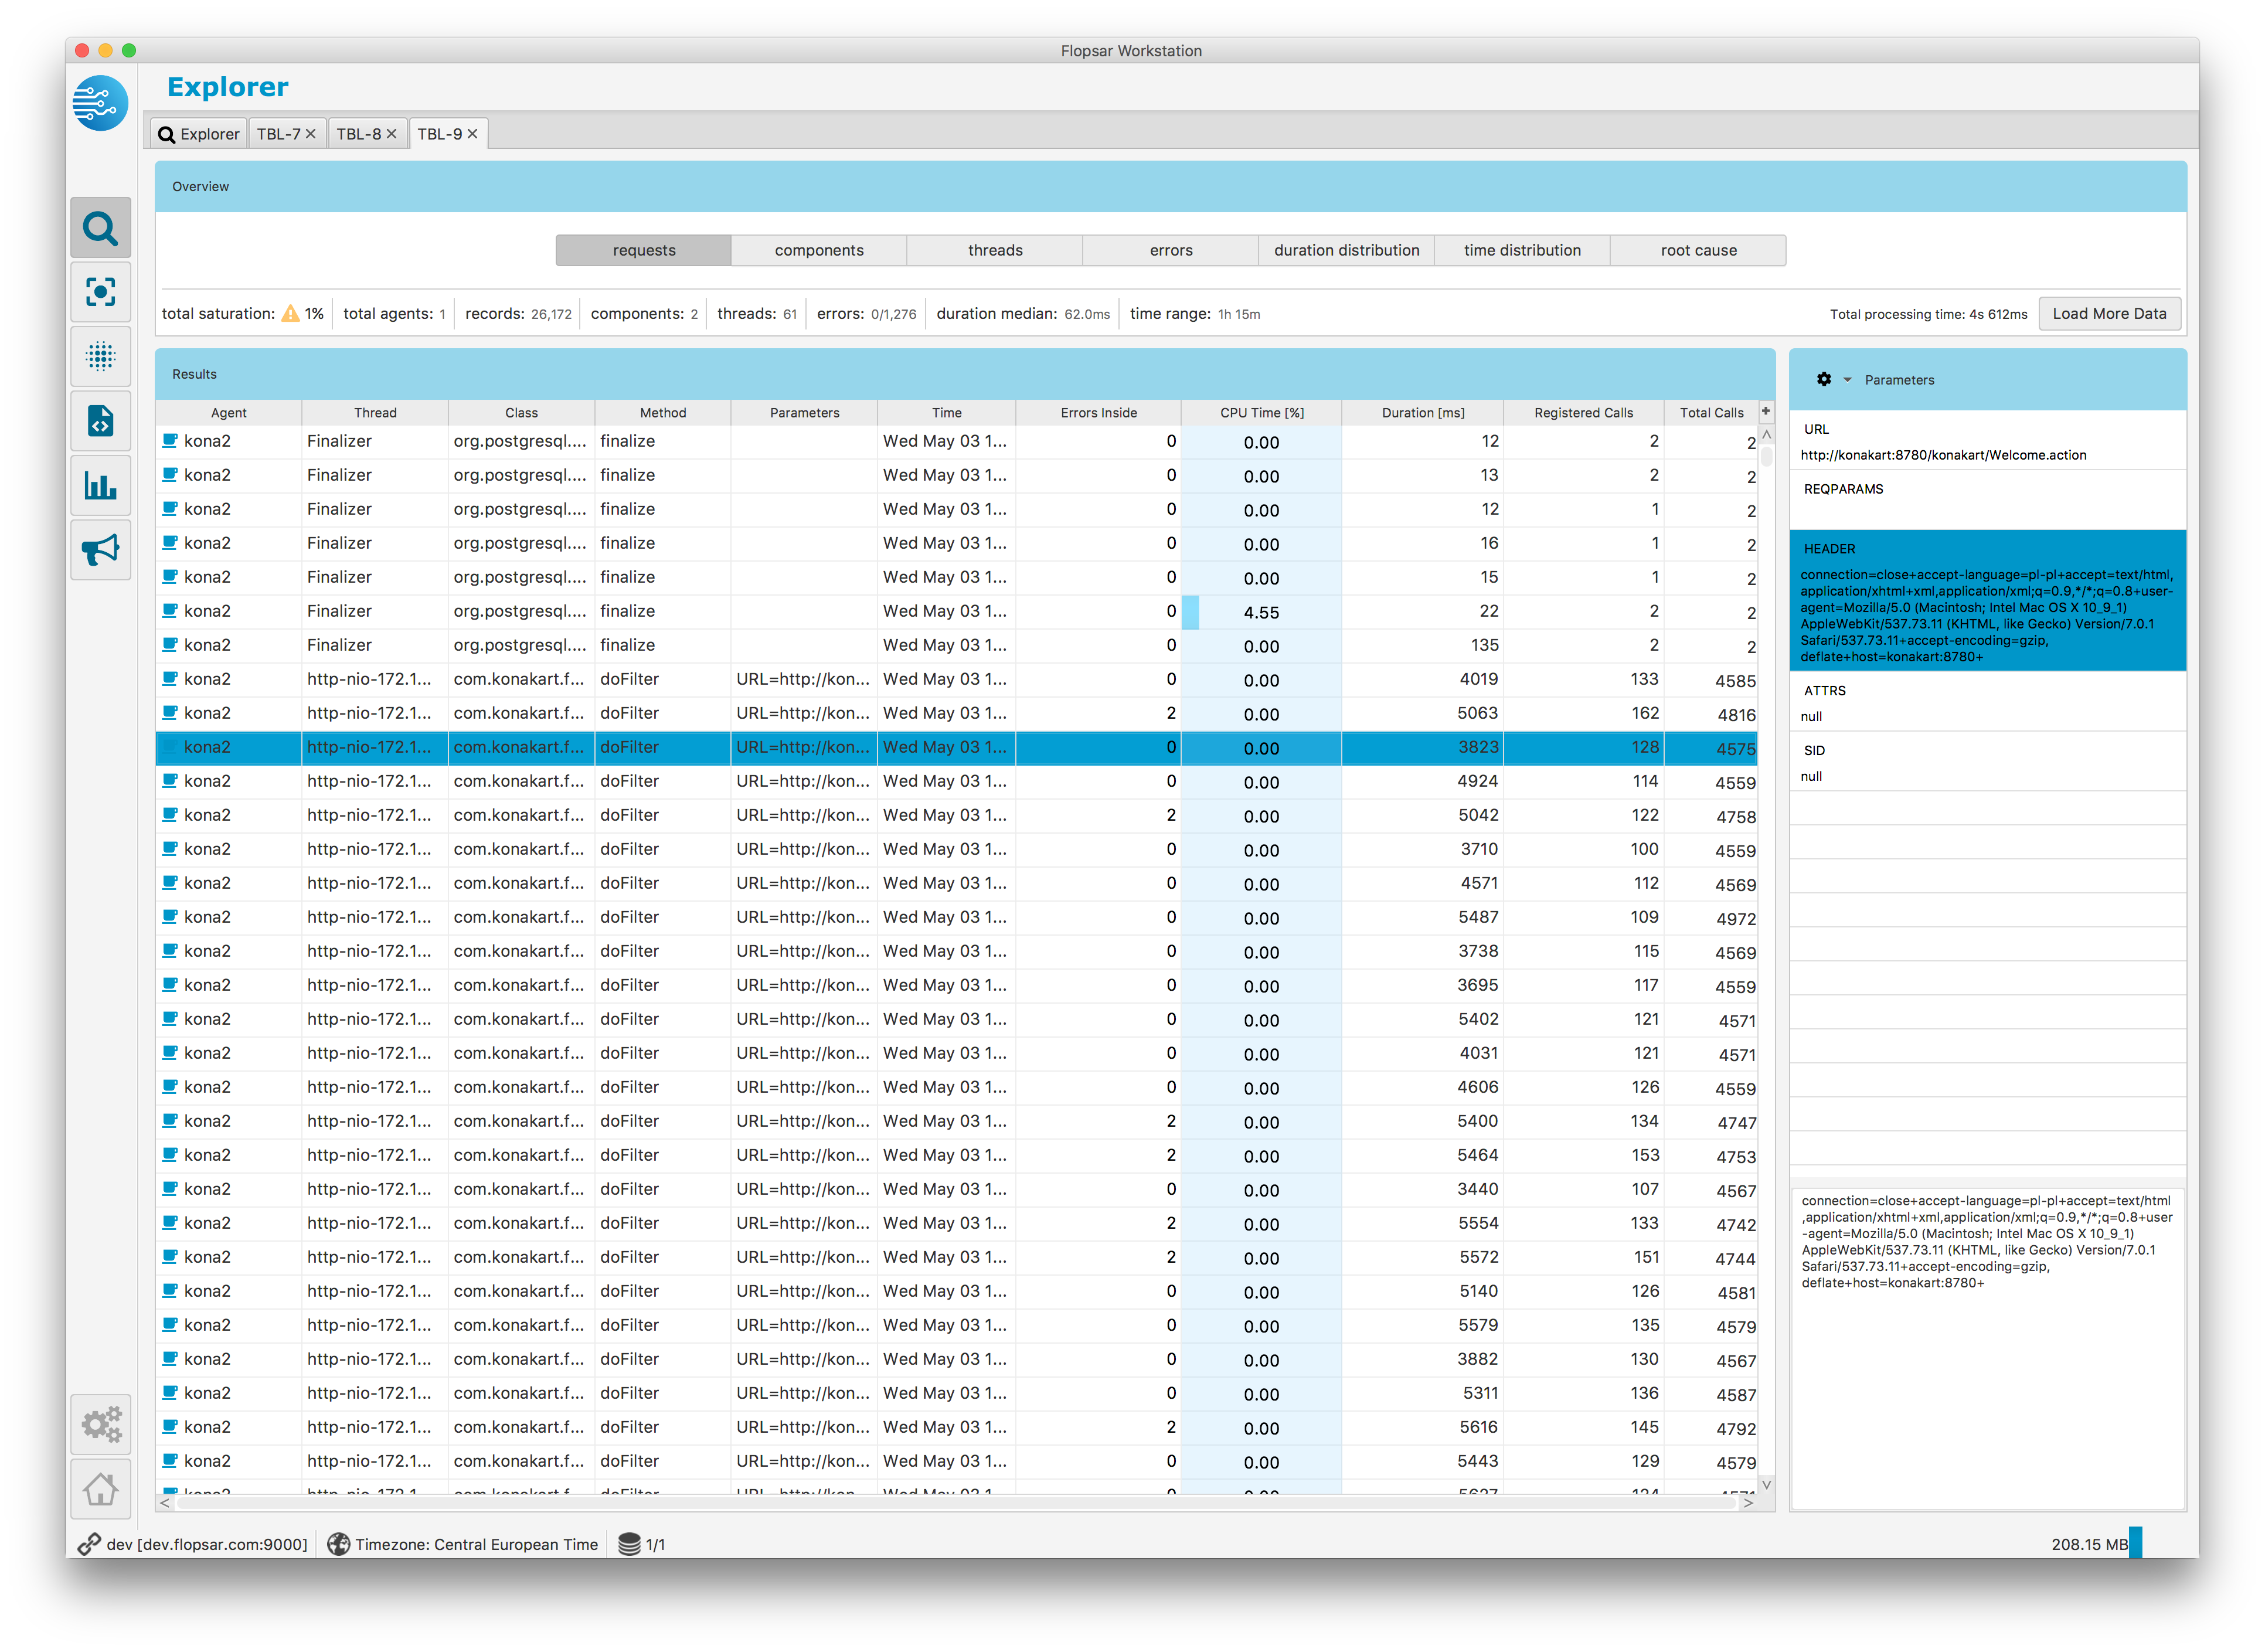The image size is (2265, 1652).
Task: Select the URL parameter value
Action: [1944, 455]
